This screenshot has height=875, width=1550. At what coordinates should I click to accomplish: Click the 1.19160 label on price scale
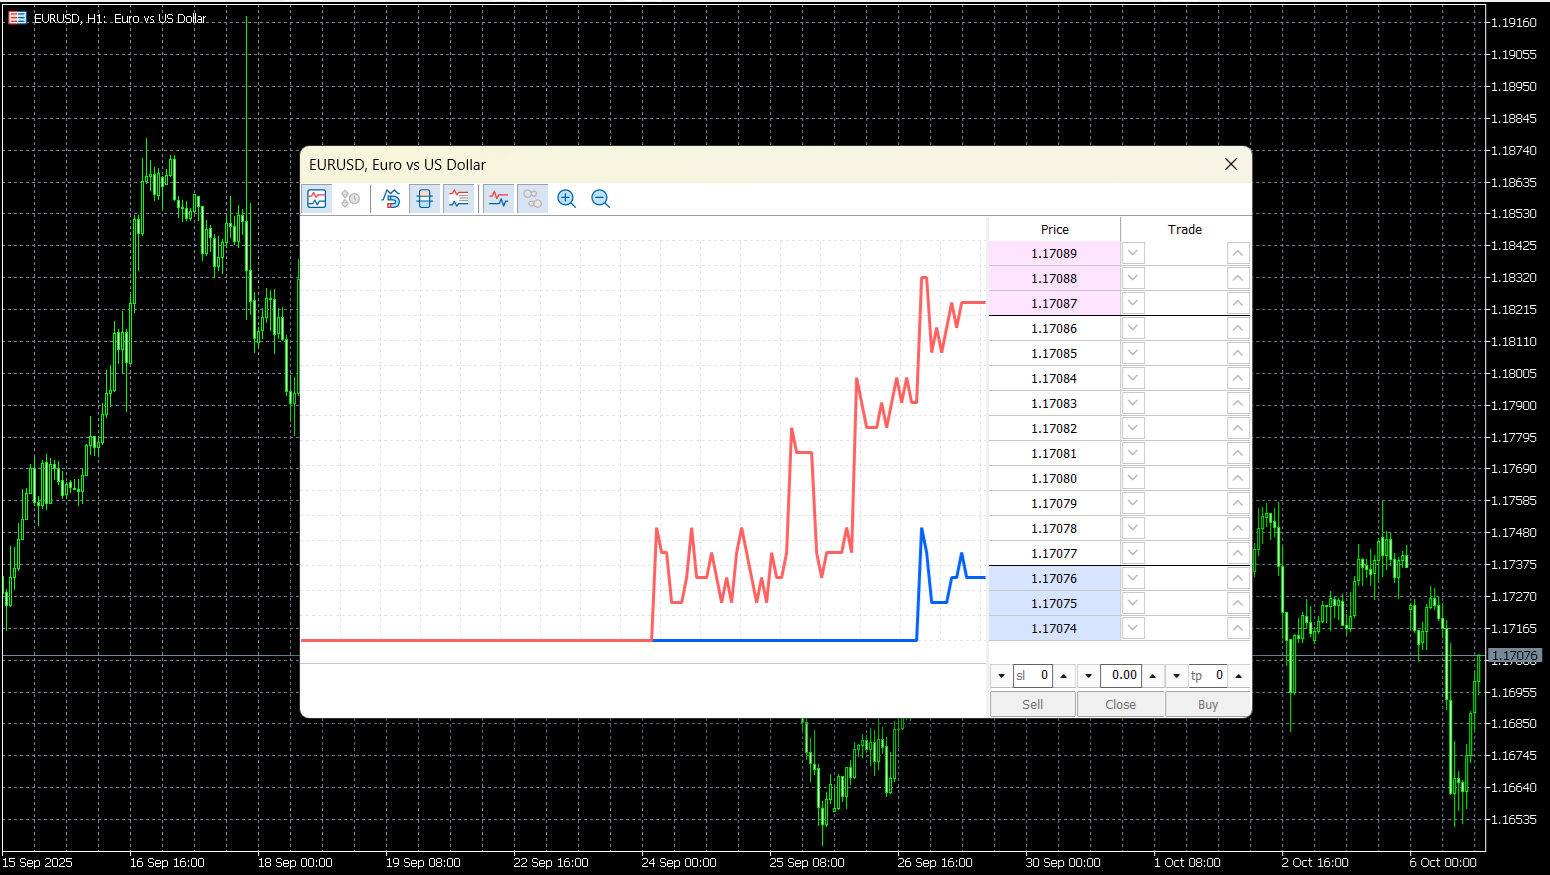pos(1513,22)
